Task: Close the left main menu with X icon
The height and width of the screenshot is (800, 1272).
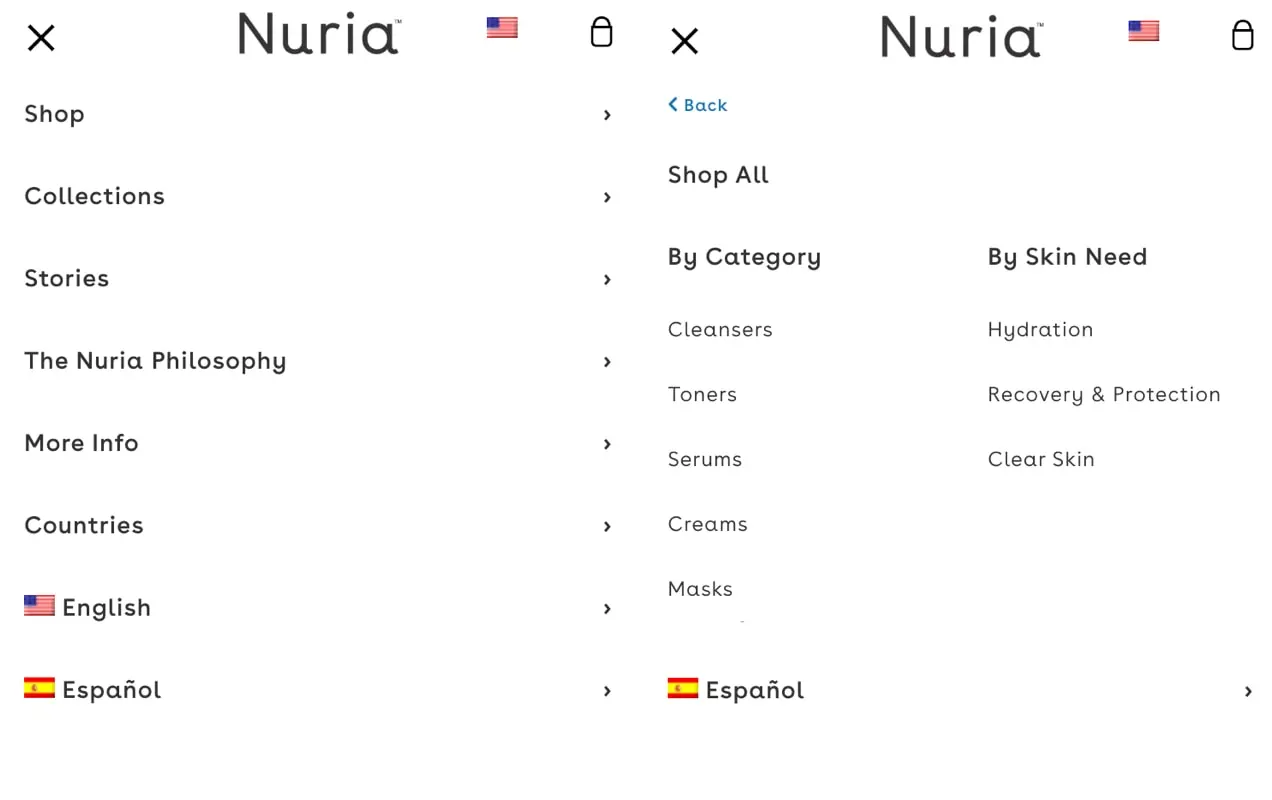Action: point(41,38)
